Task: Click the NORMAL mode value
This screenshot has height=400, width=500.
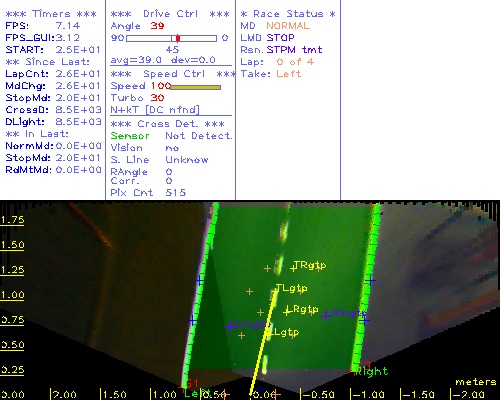Action: 288,26
